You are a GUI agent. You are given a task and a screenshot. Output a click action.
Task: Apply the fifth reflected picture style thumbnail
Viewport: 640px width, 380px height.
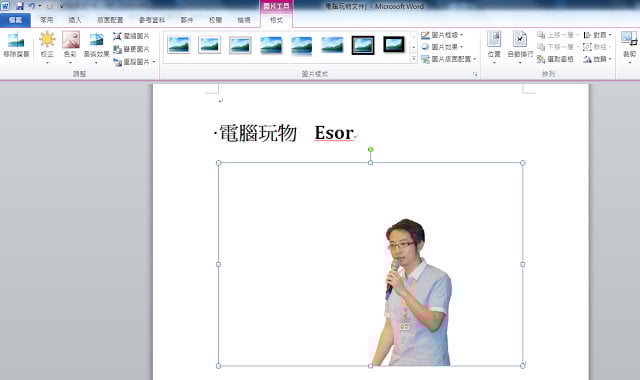pos(302,45)
